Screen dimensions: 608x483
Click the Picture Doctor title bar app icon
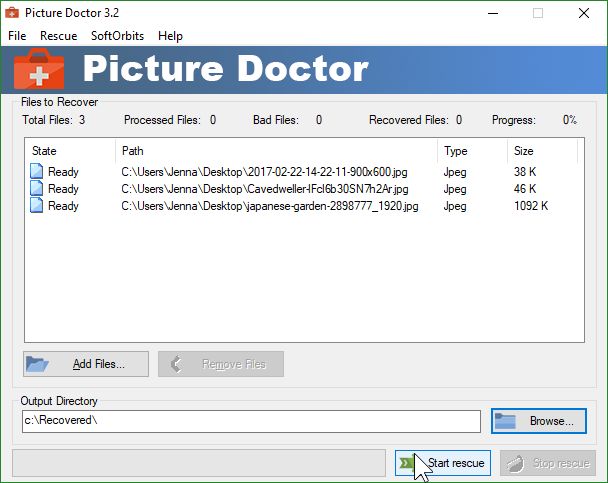[14, 13]
